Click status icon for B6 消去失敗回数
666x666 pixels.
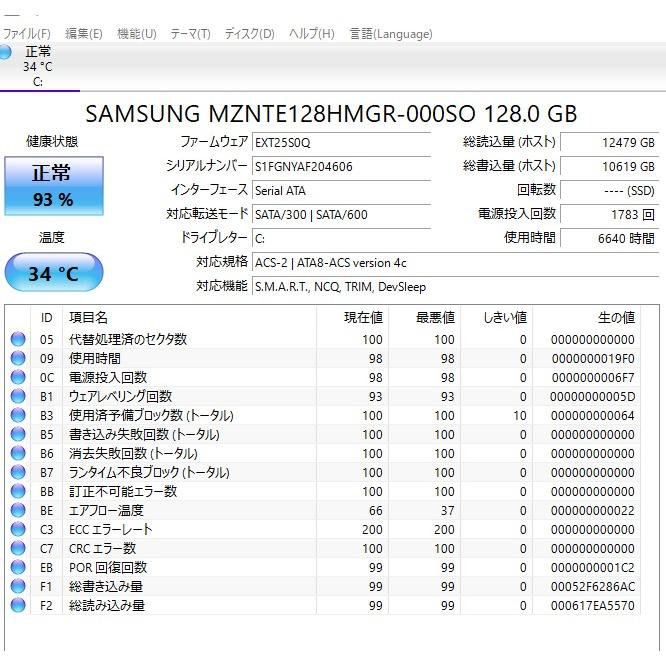point(18,454)
